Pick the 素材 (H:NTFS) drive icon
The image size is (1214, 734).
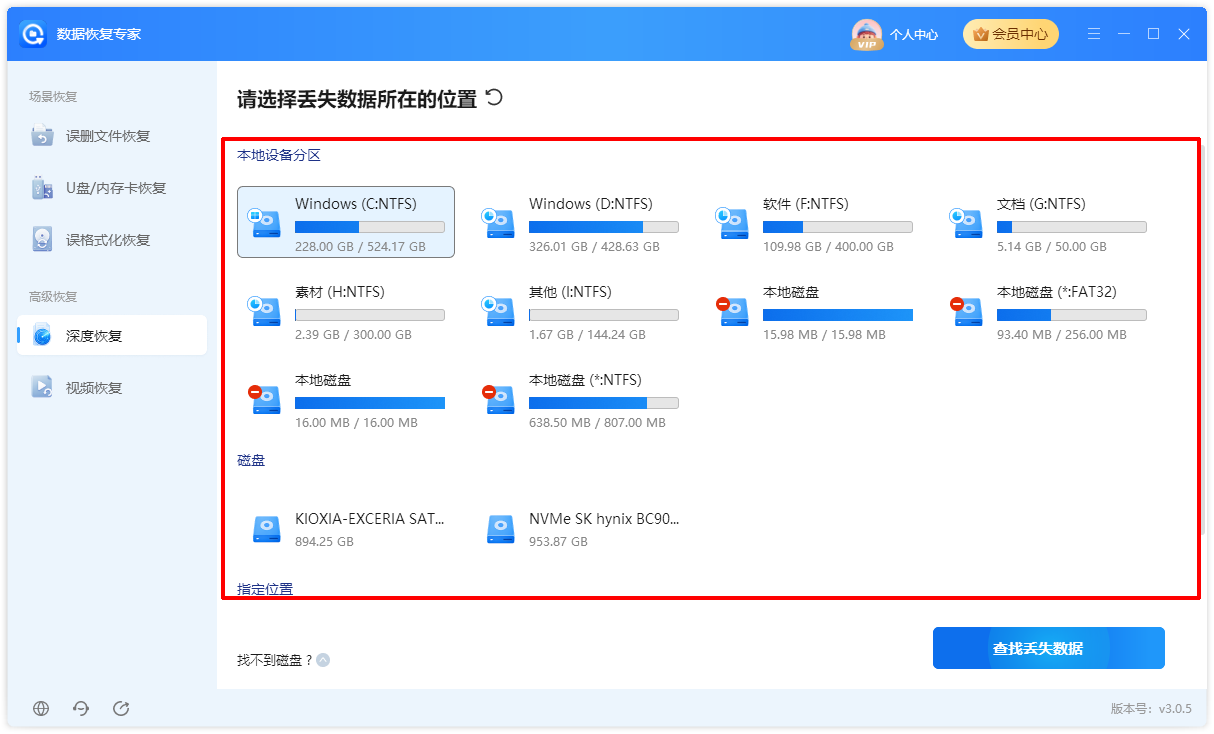click(x=265, y=311)
